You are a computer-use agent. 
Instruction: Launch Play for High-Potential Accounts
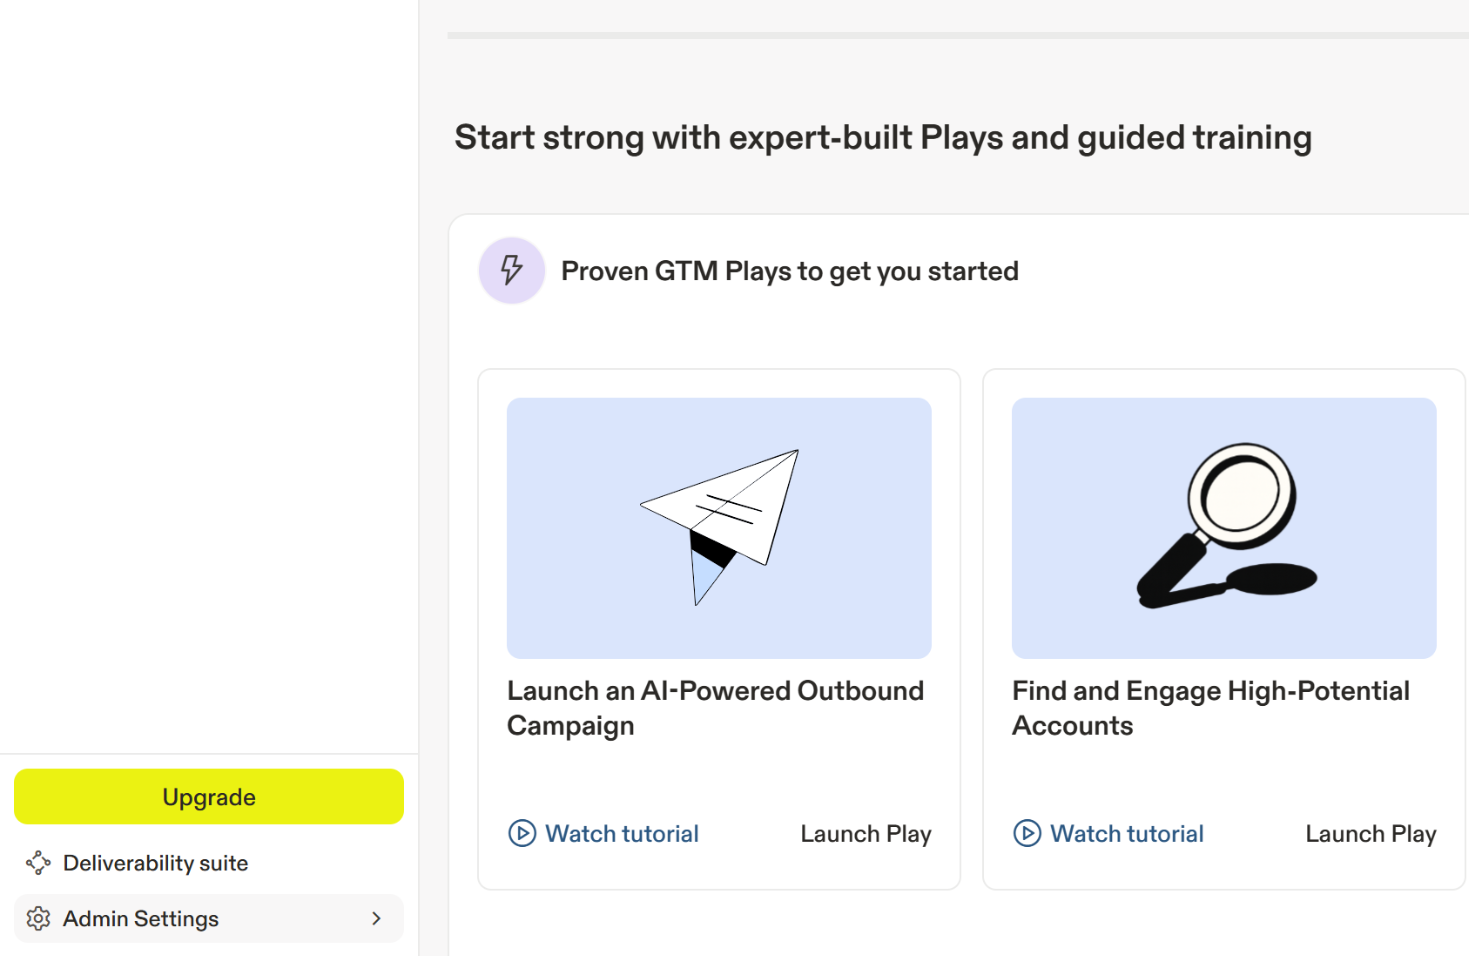[1371, 834]
